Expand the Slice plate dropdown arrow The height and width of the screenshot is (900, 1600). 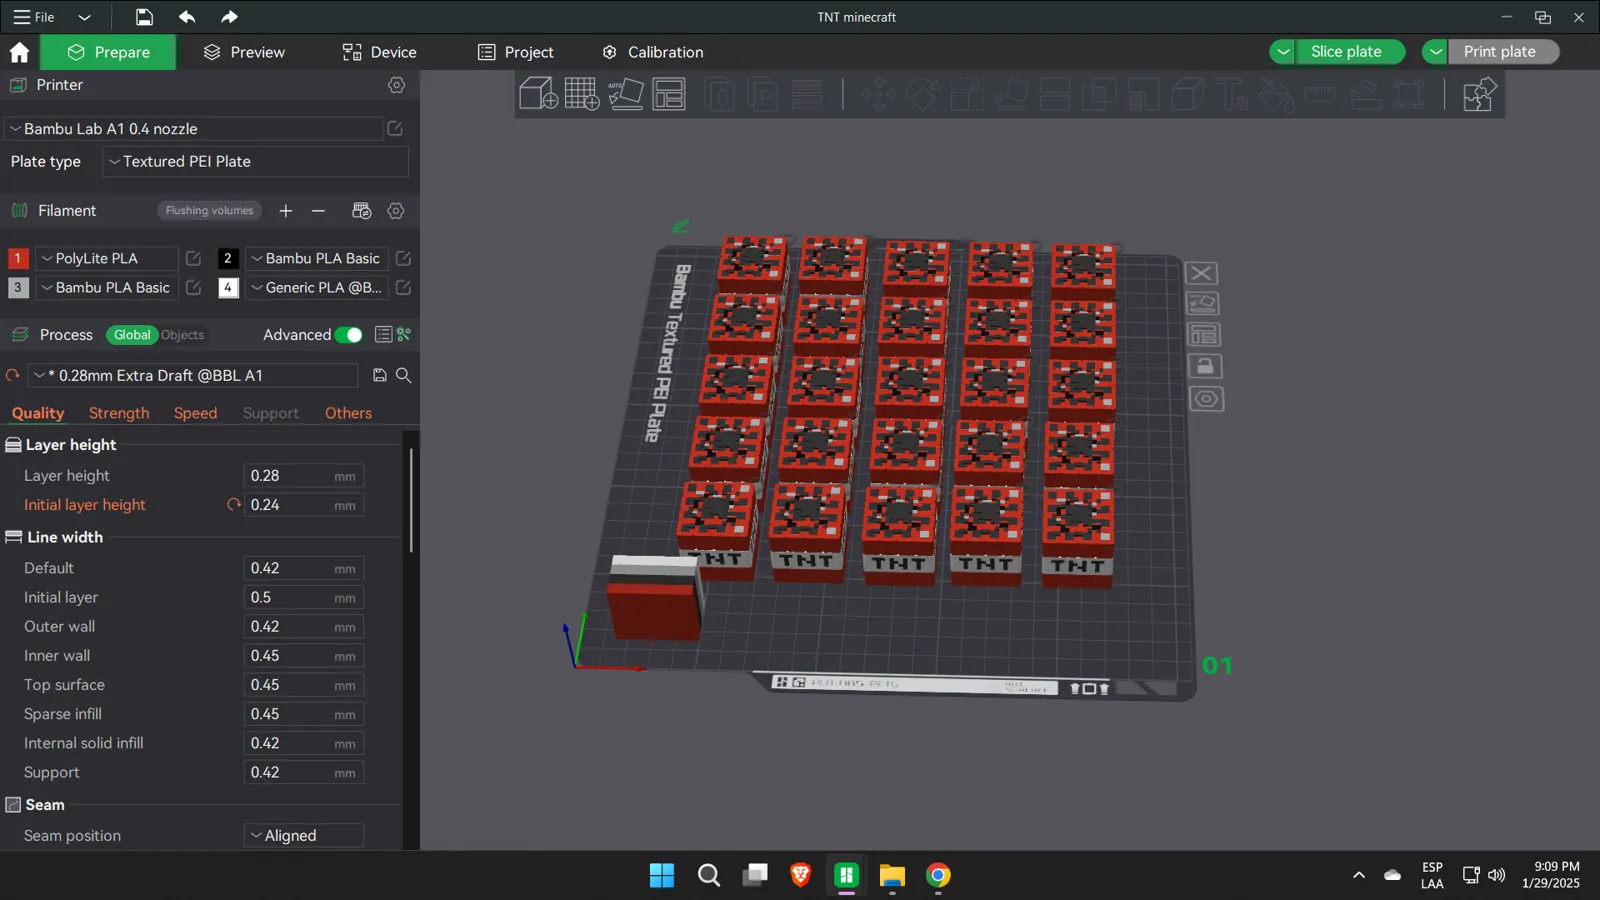[1283, 52]
